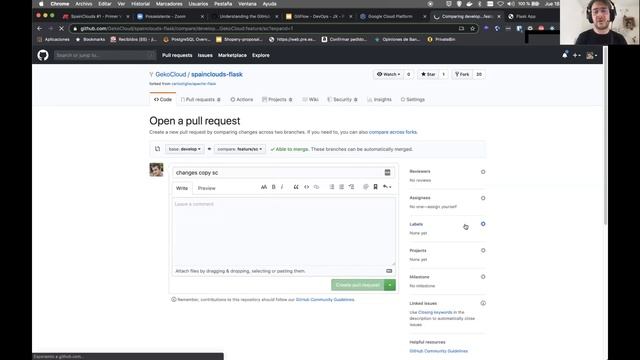Viewport: 640px width, 360px height.
Task: Click the Linked issues info icon
Action: point(483,303)
